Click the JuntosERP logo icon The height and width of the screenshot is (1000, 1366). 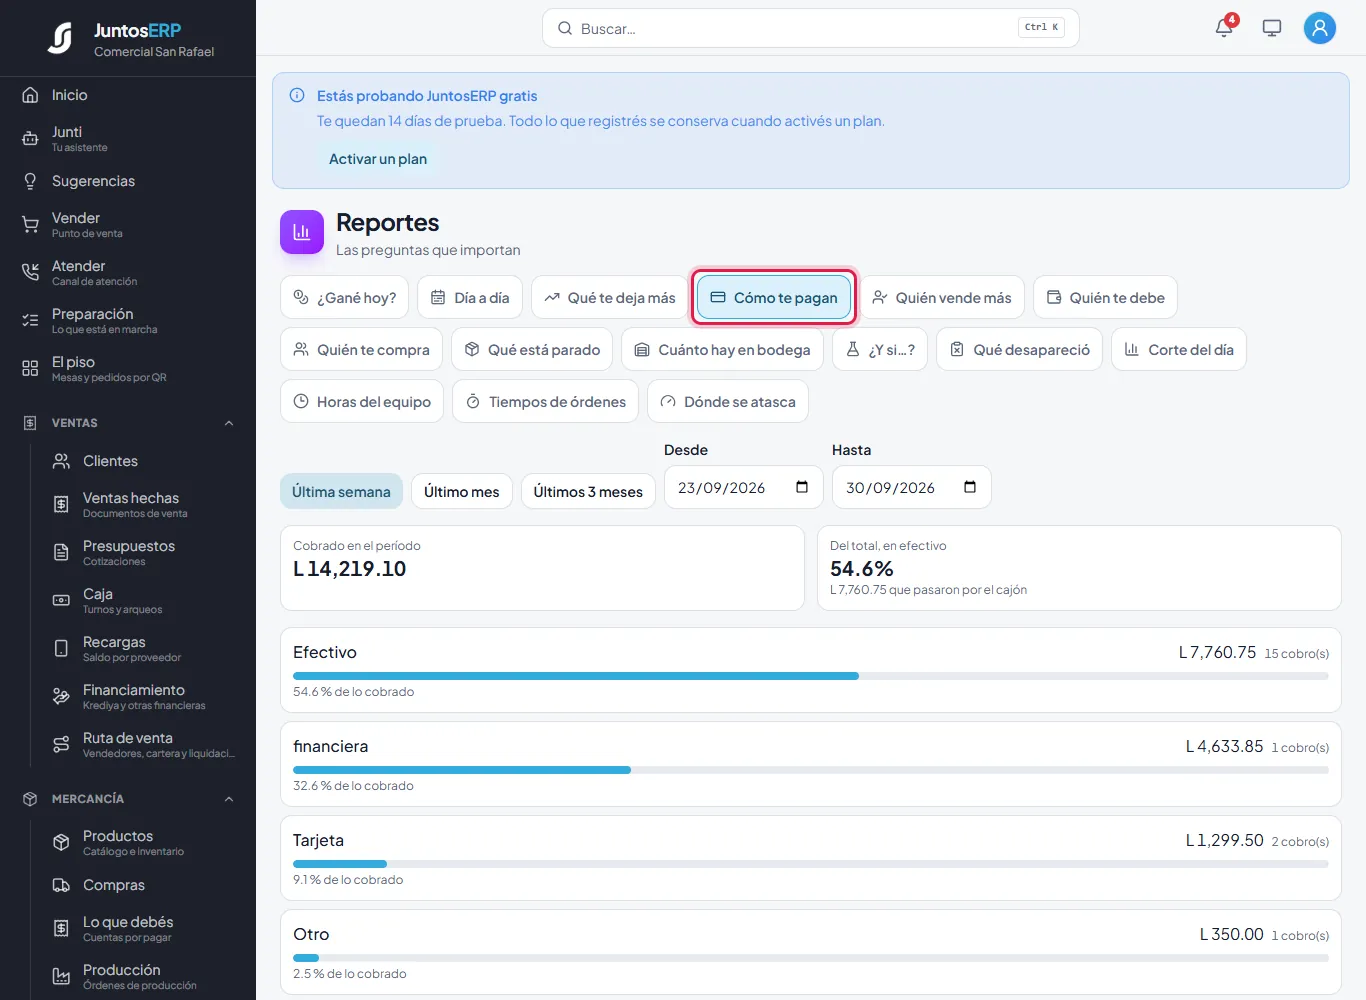61,38
